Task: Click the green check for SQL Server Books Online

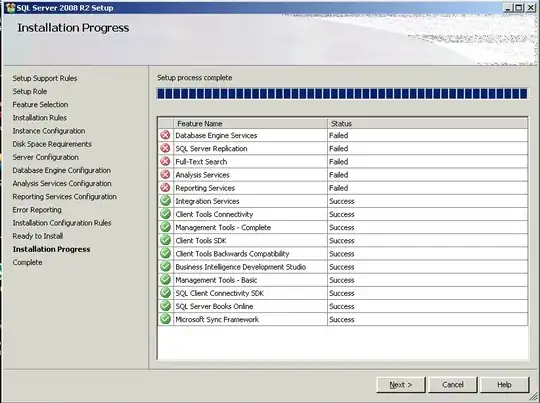Action: (x=165, y=306)
